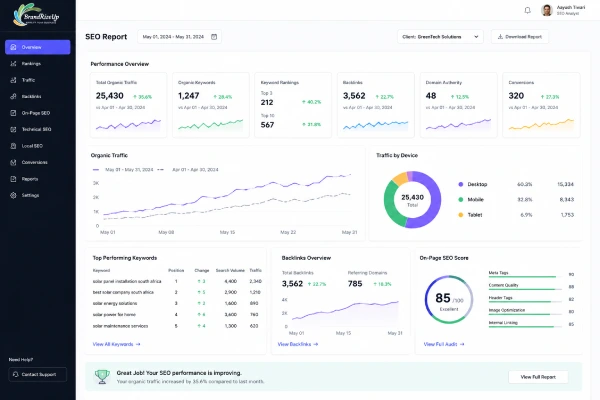Viewport: 600px width, 400px height.
Task: Click the download icon on Download Report
Action: click(500, 37)
